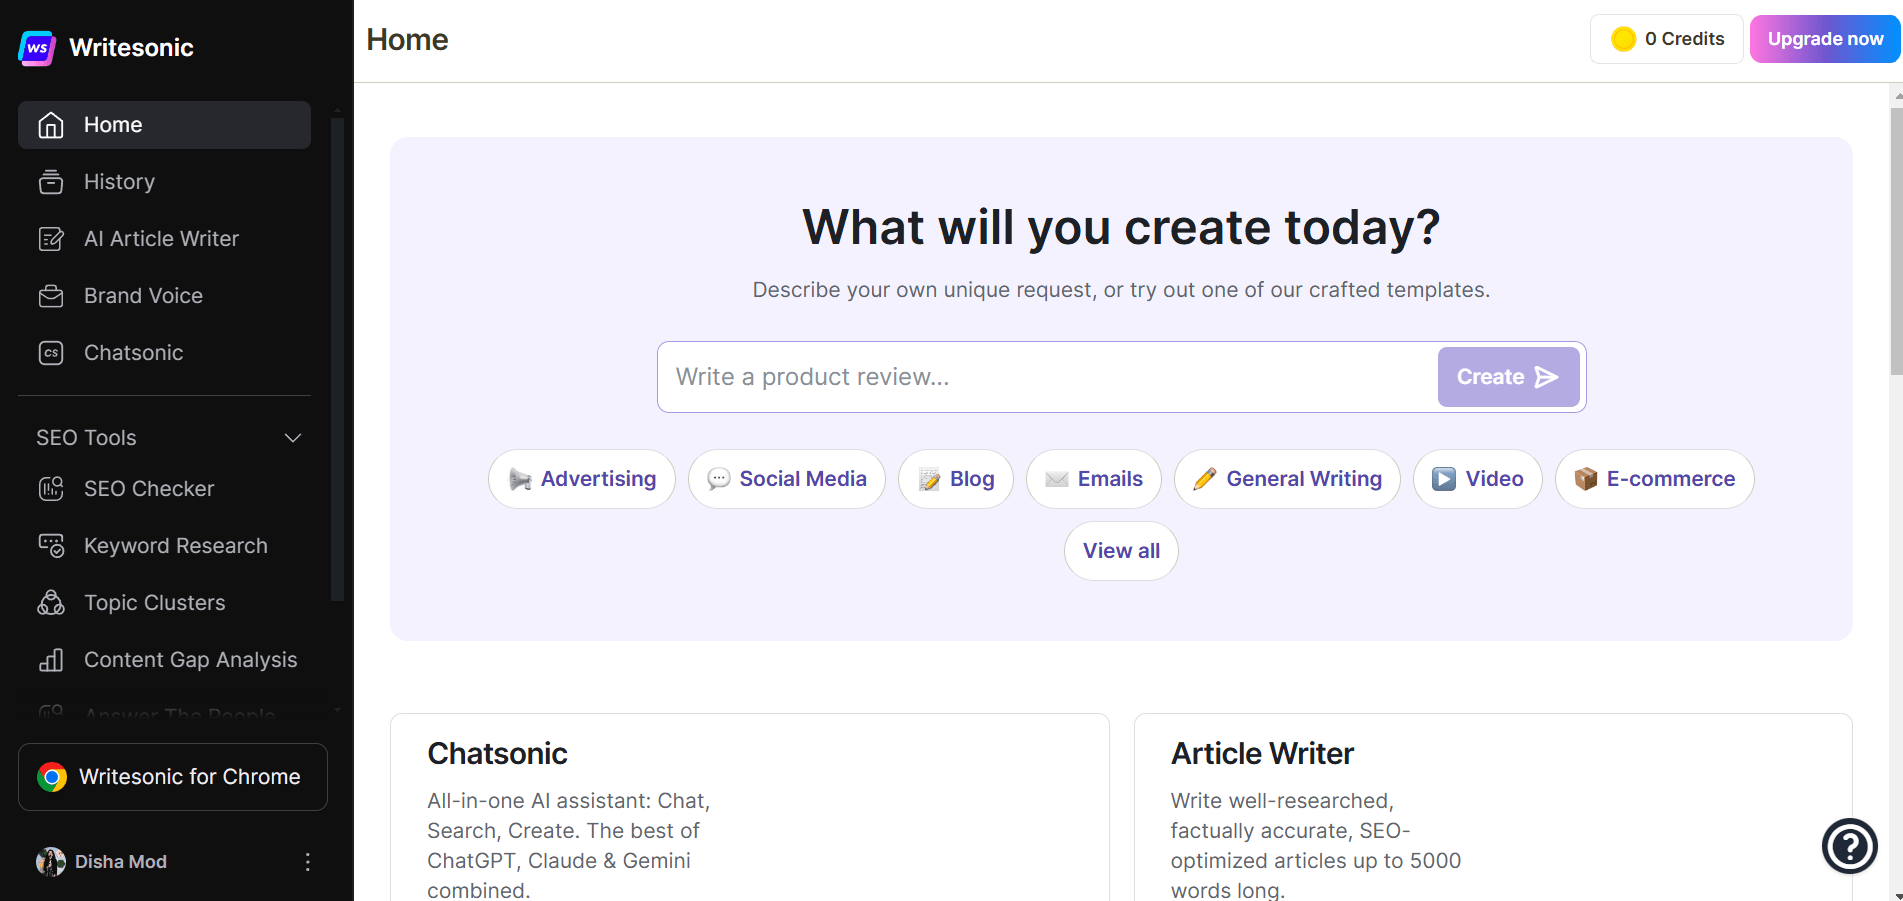Open SEO Checker tool

(x=148, y=489)
